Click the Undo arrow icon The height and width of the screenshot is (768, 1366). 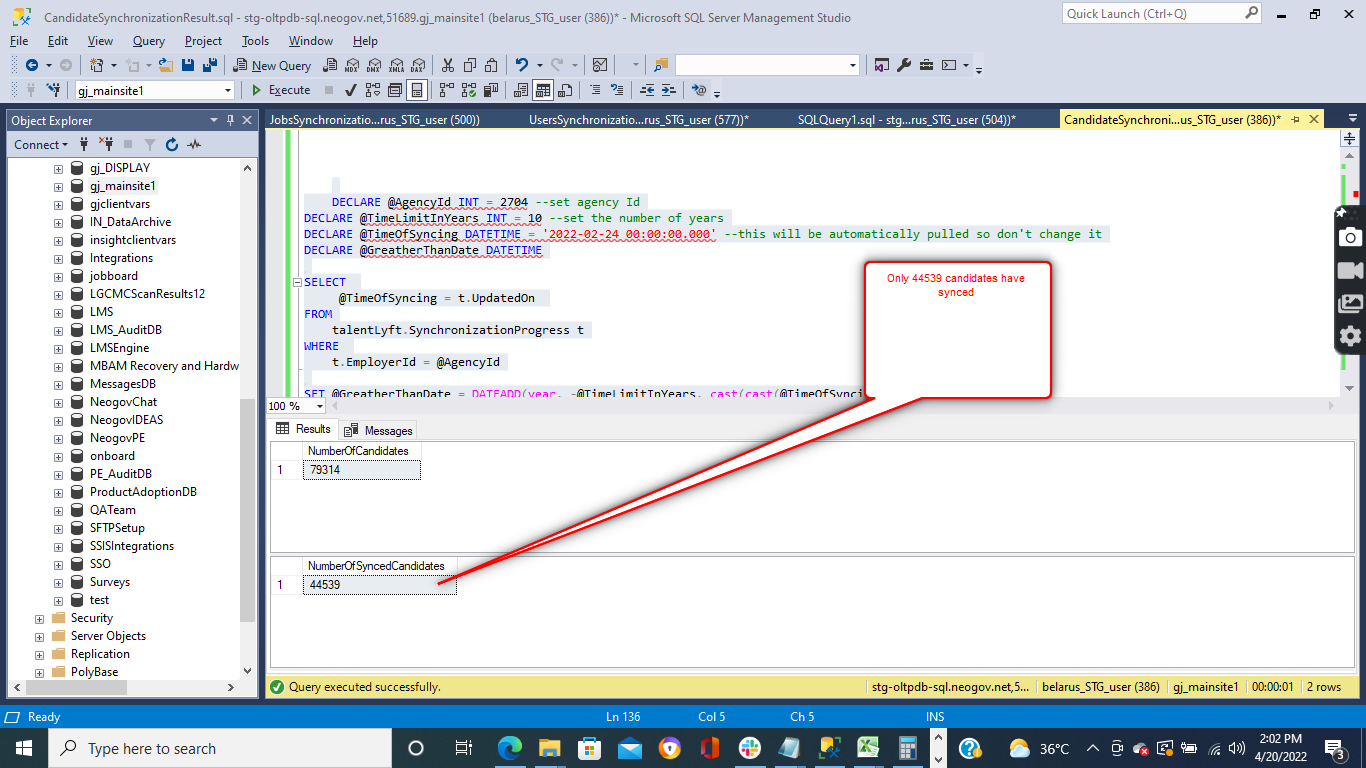tap(521, 65)
